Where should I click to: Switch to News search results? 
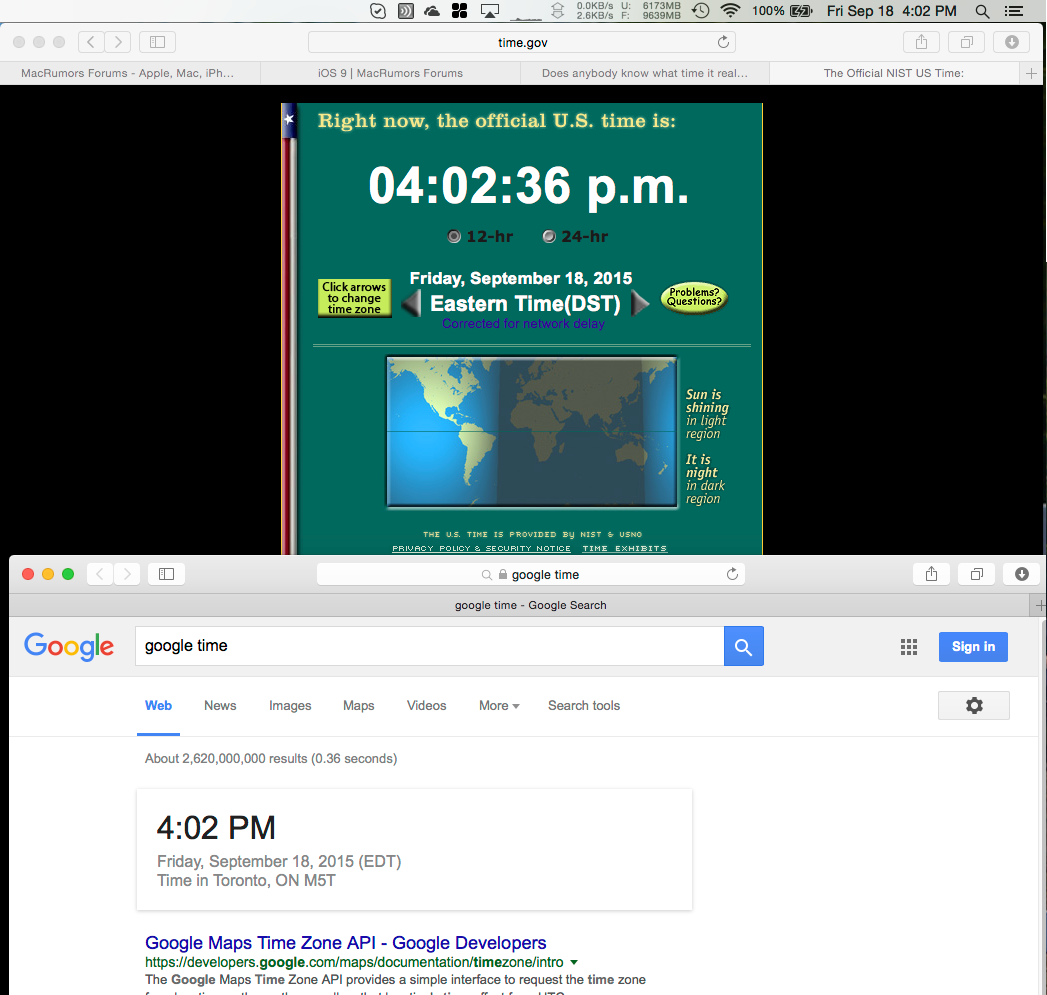click(220, 705)
